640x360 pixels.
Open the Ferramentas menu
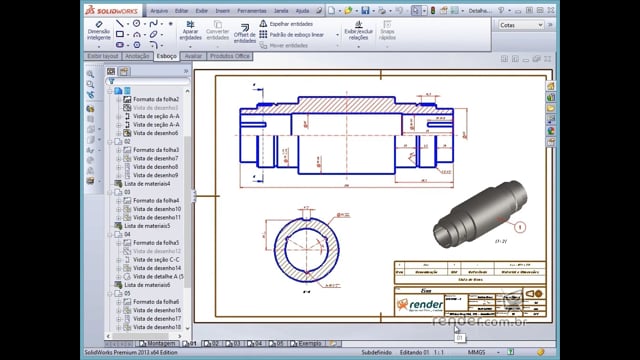[x=251, y=11]
